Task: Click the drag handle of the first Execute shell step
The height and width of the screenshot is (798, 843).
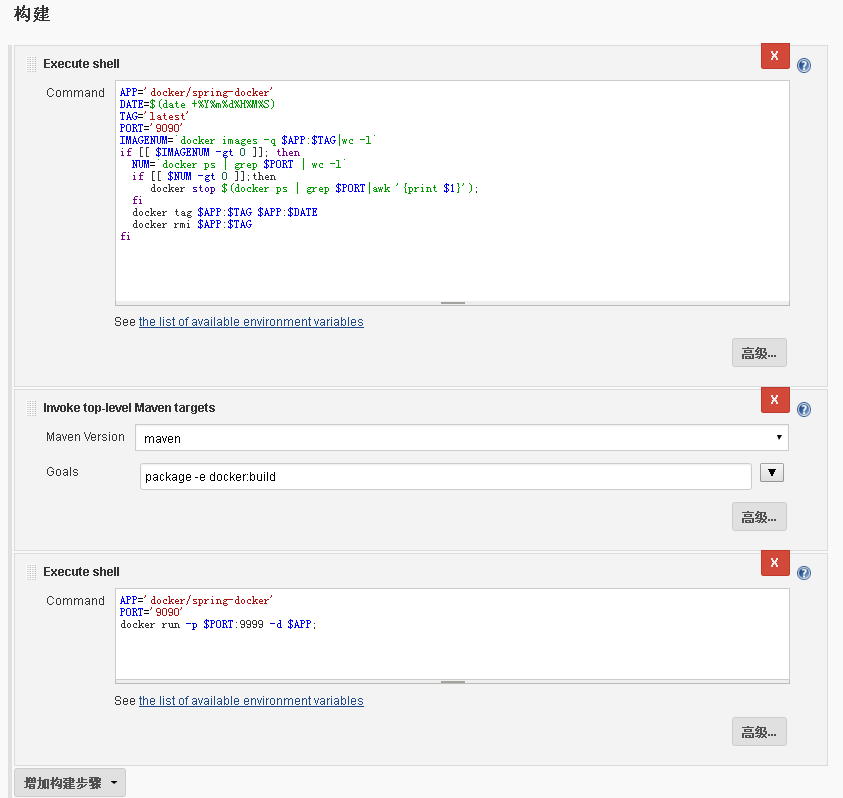Action: (x=31, y=63)
